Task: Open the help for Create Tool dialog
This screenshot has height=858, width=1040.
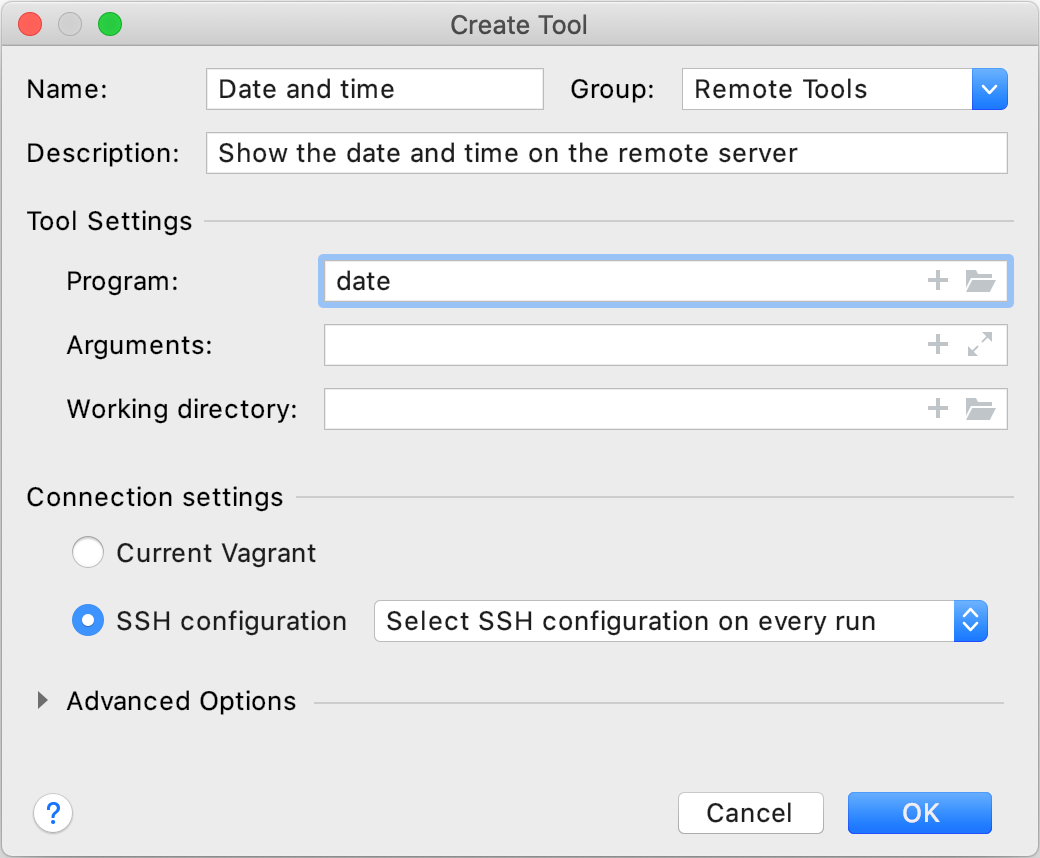Action: (53, 813)
